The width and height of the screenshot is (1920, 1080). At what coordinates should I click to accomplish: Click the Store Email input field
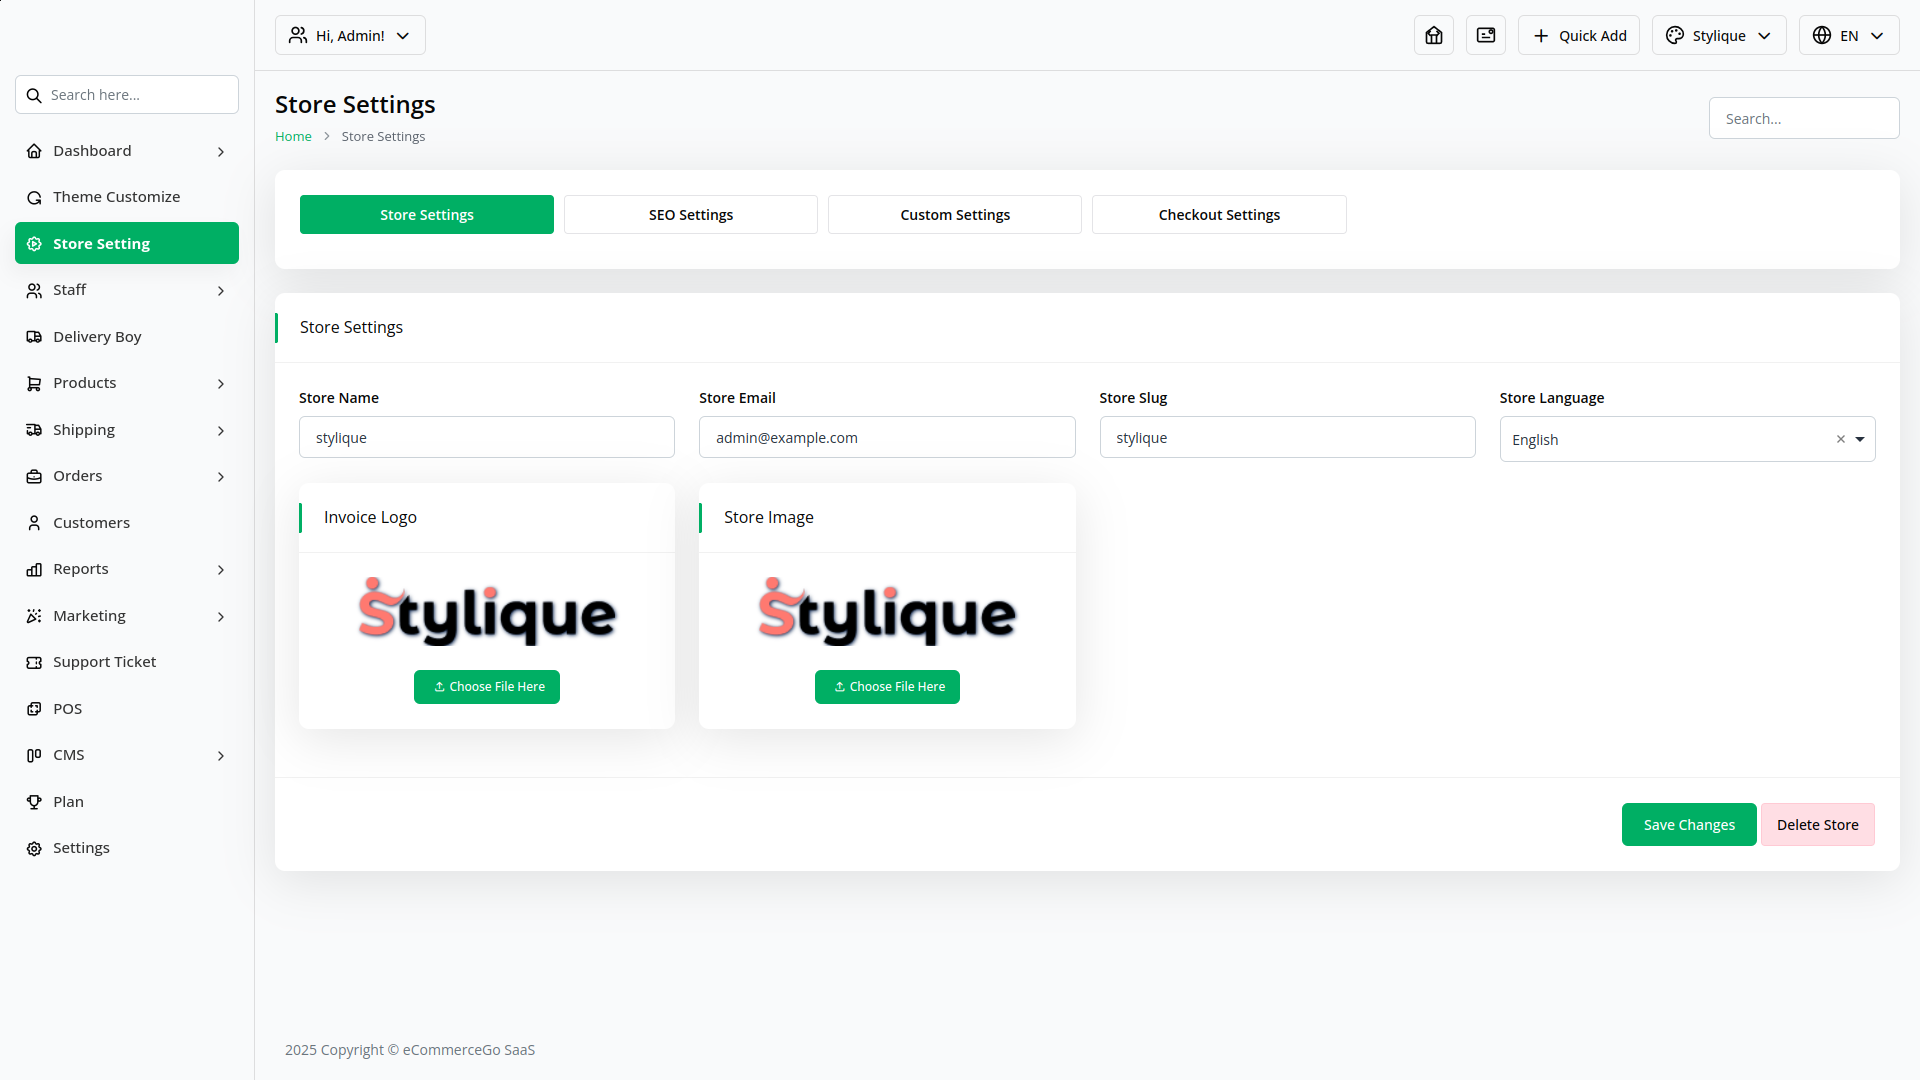pos(886,437)
